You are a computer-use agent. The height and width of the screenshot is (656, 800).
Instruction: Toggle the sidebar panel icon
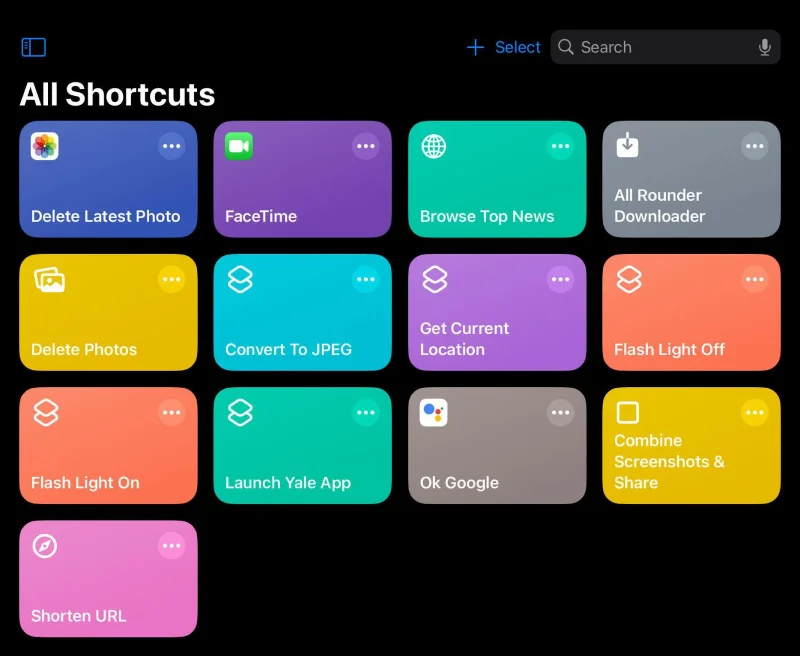coord(34,47)
